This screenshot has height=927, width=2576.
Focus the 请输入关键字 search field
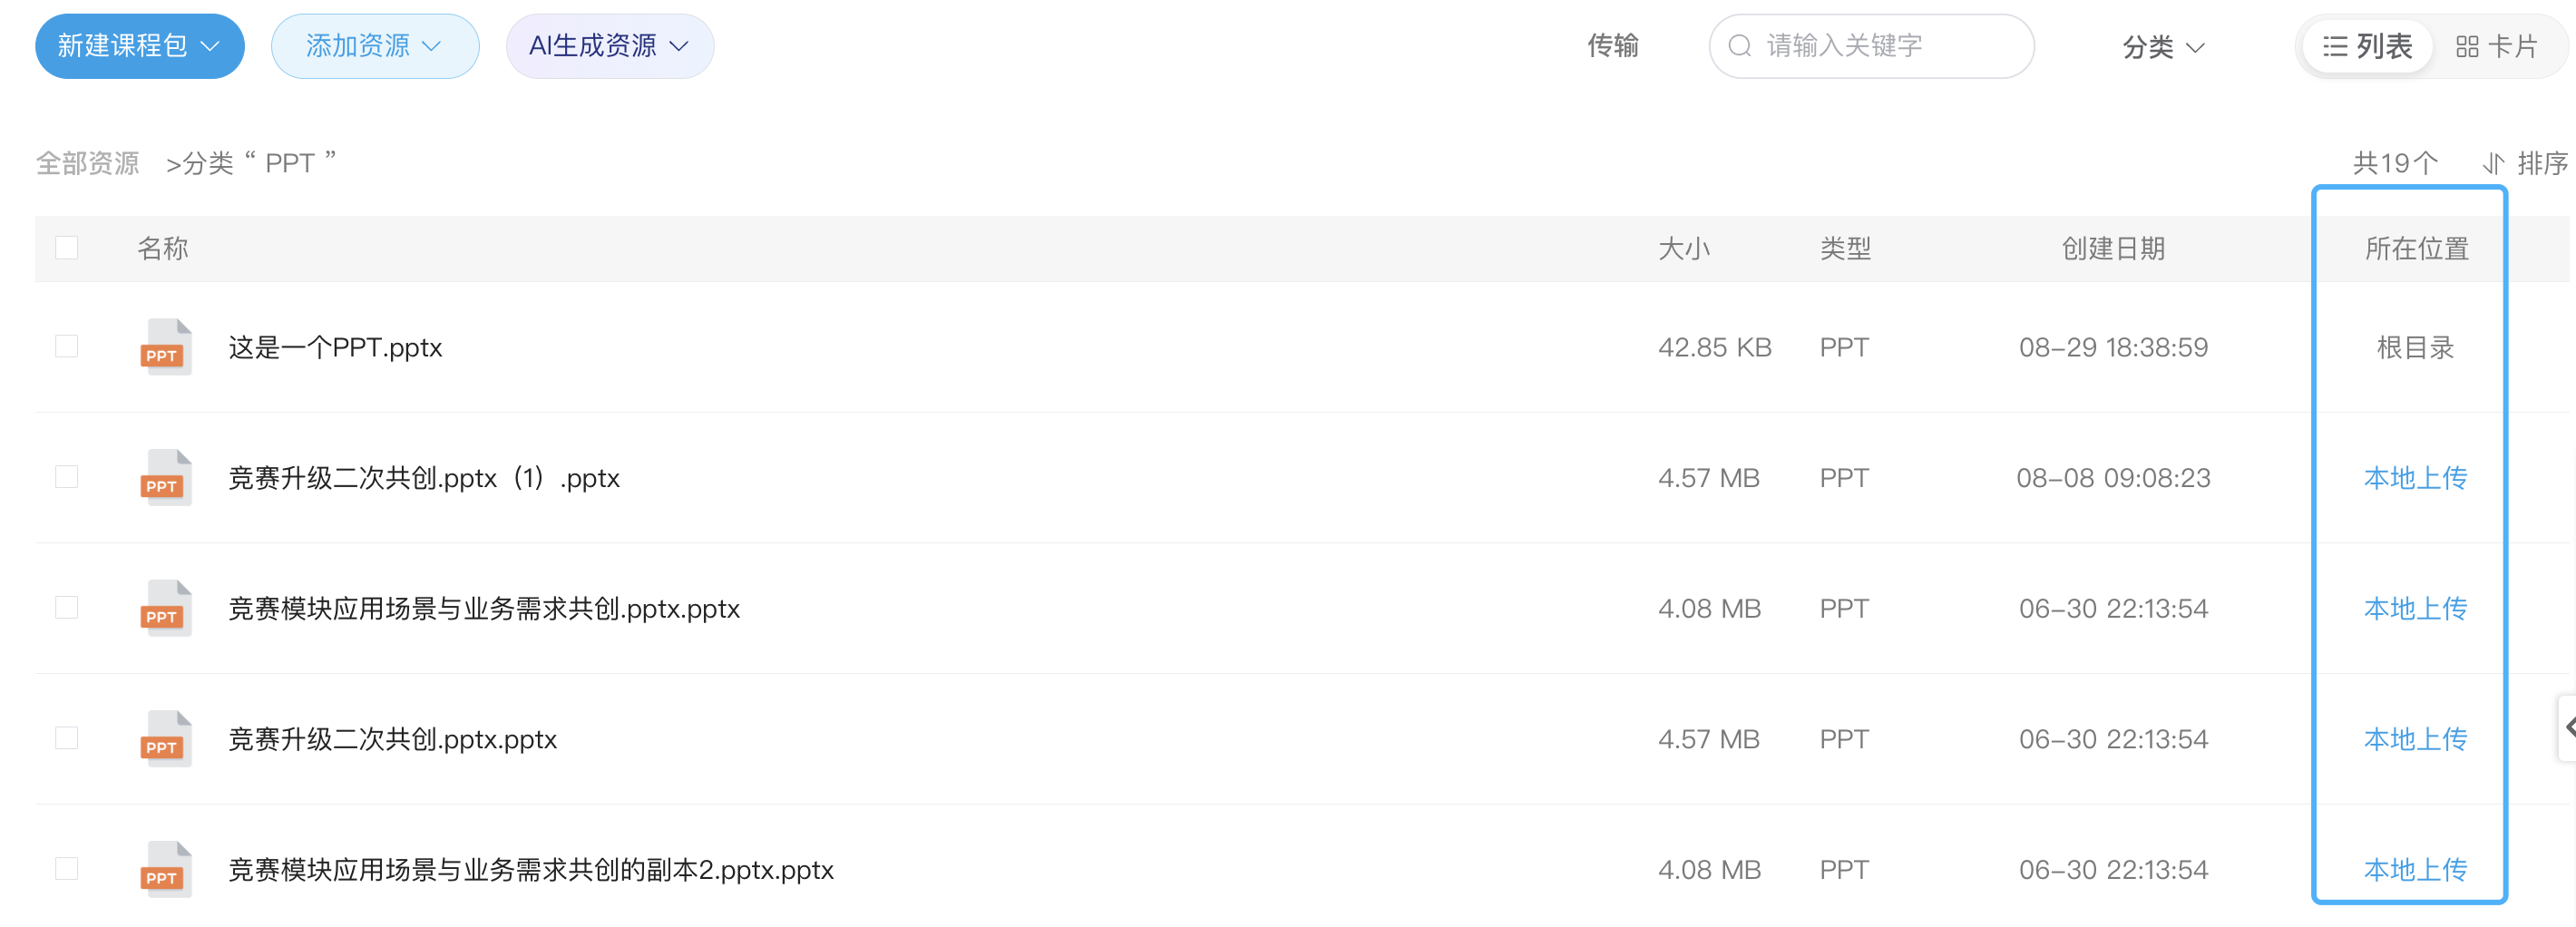[1872, 46]
